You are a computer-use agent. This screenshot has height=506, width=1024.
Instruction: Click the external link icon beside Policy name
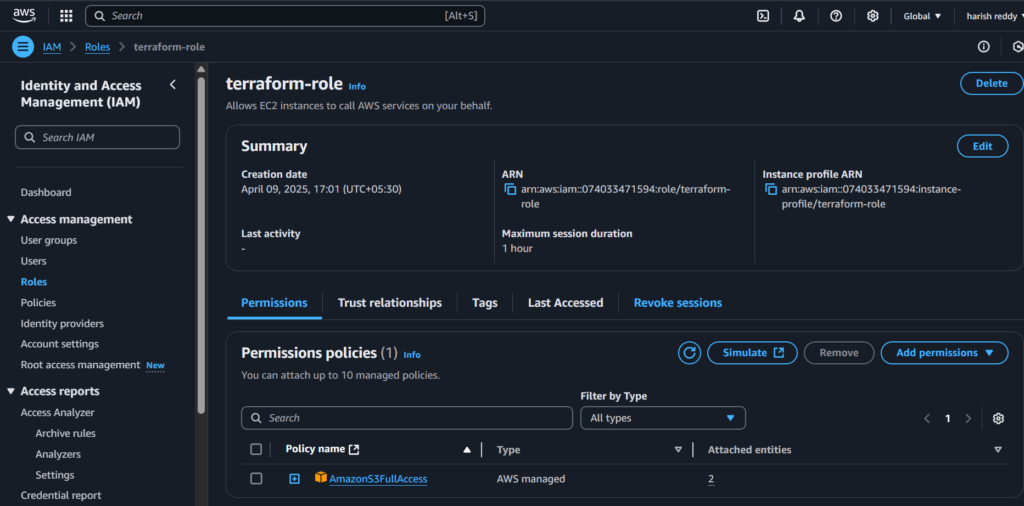pos(354,449)
